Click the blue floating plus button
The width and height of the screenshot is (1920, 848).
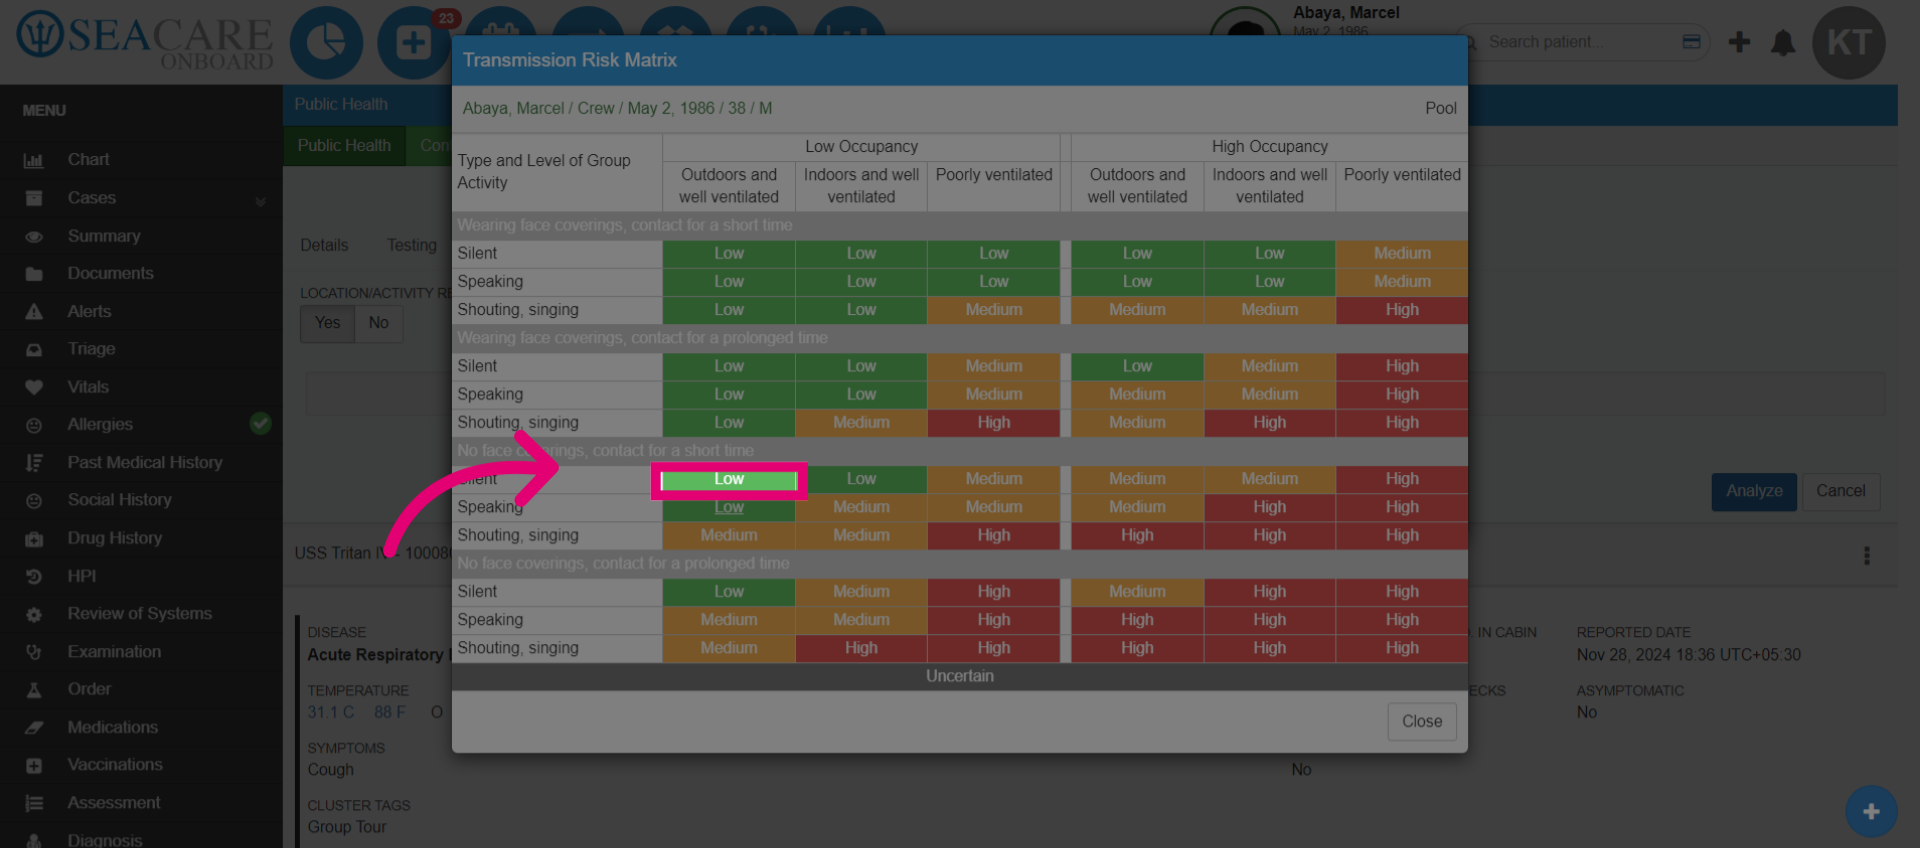pyautogui.click(x=1871, y=811)
